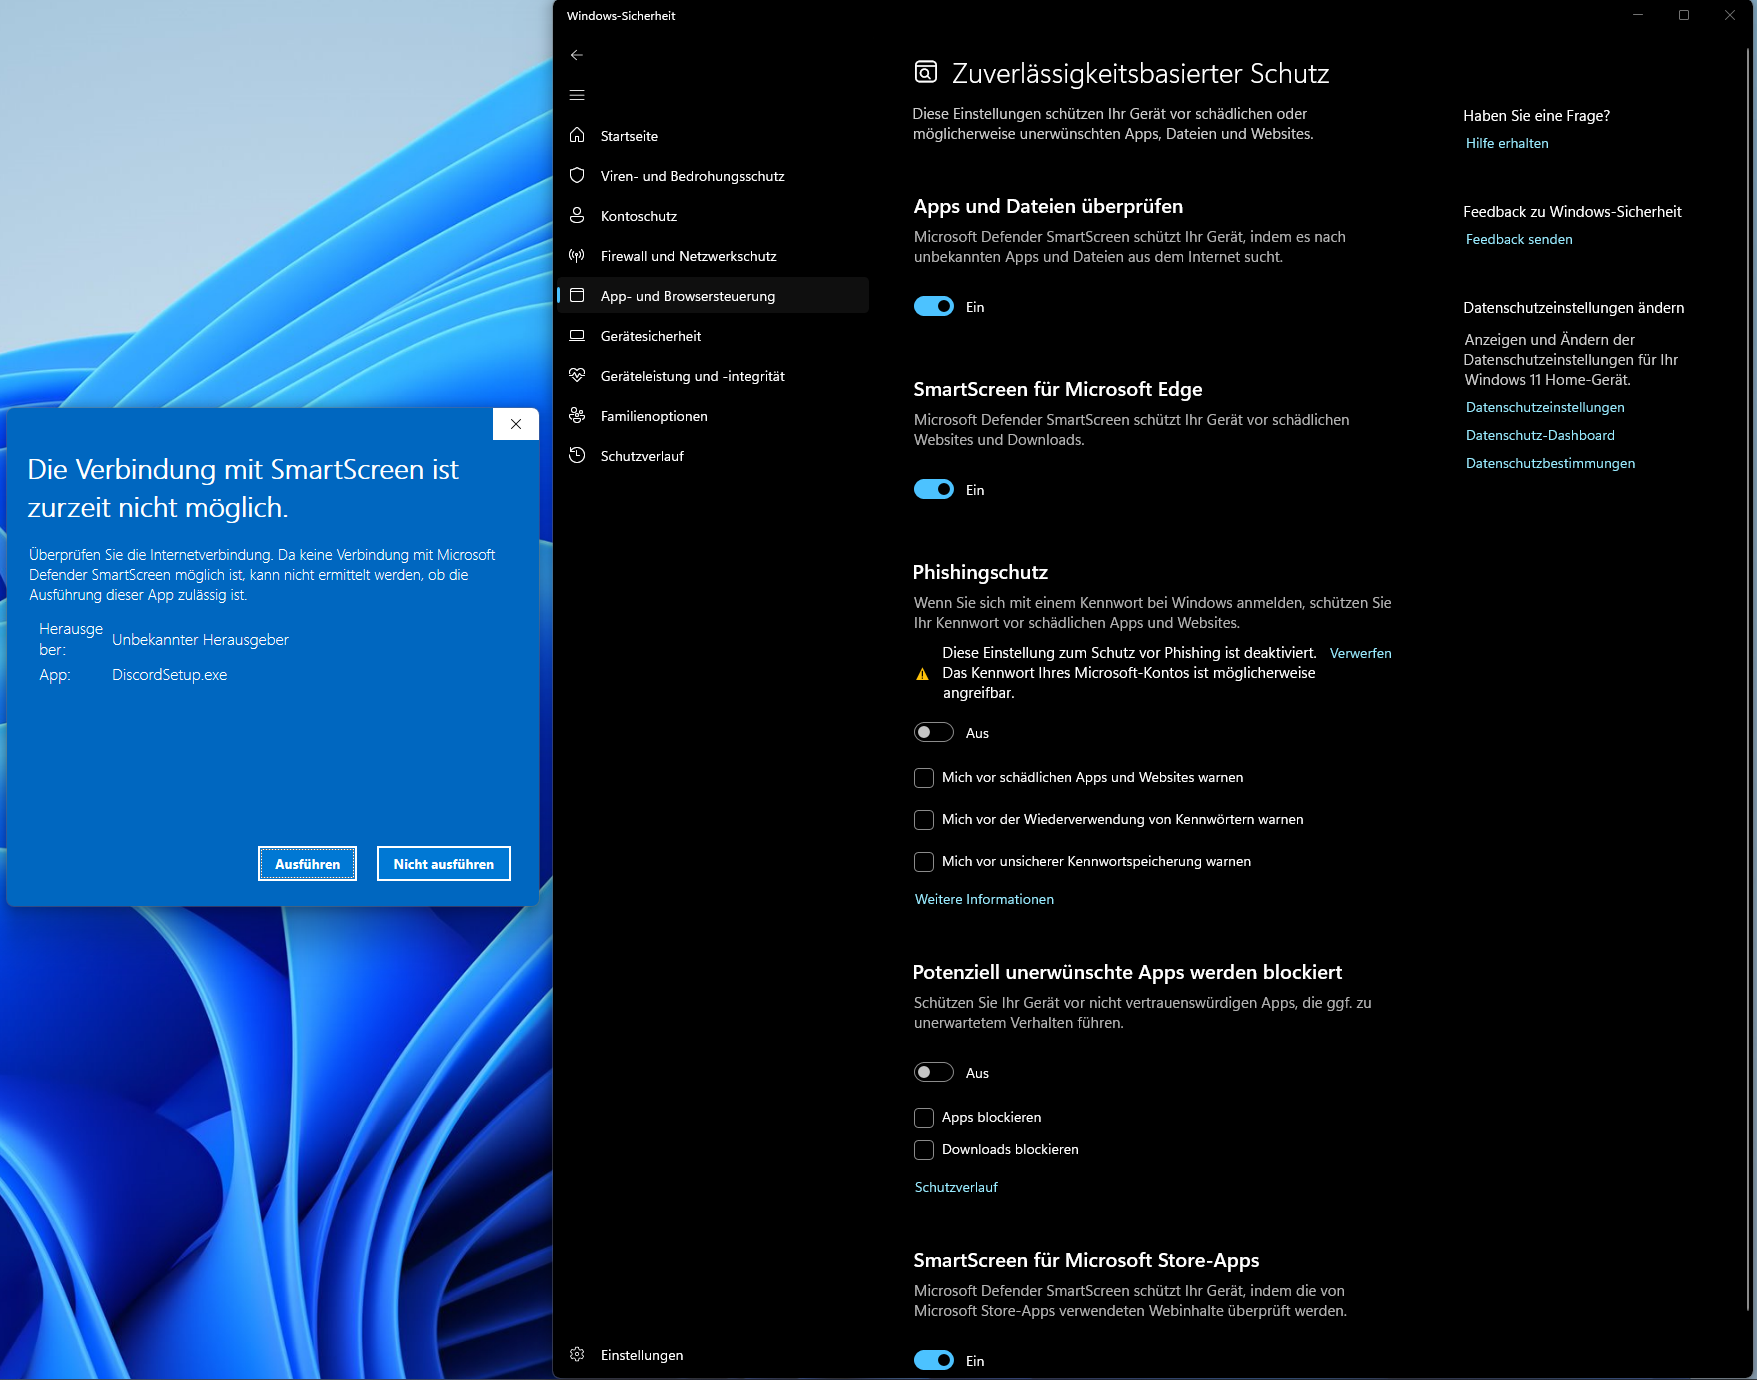The image size is (1757, 1380).
Task: Click the vertical scrollbar of Windows-Sicherheit
Action: click(1750, 680)
